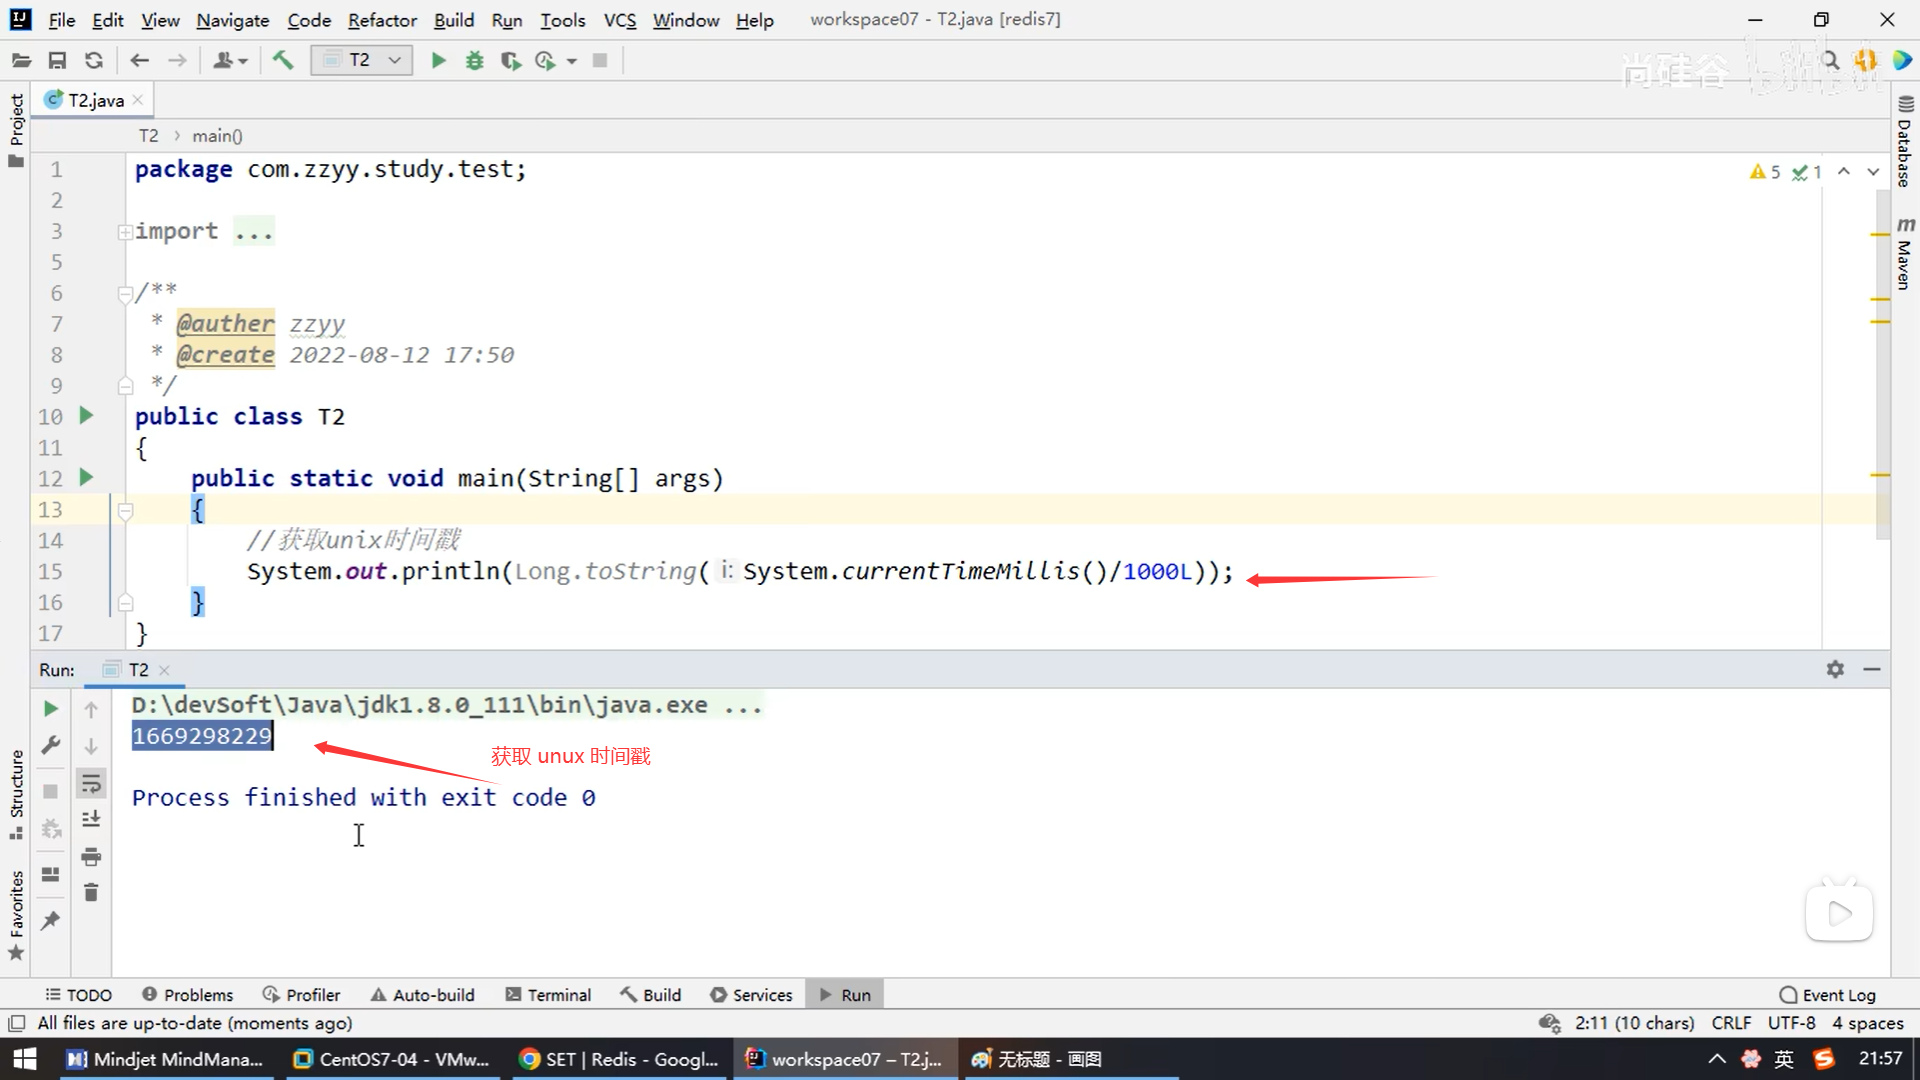Open CentOS7-04 VMware from the taskbar
The width and height of the screenshot is (1920, 1080).
391,1059
